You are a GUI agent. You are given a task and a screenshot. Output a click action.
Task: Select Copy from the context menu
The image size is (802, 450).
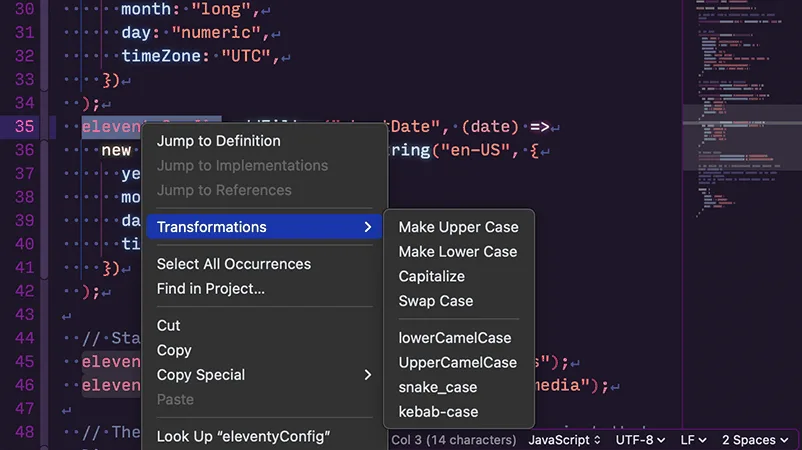pyautogui.click(x=264, y=350)
